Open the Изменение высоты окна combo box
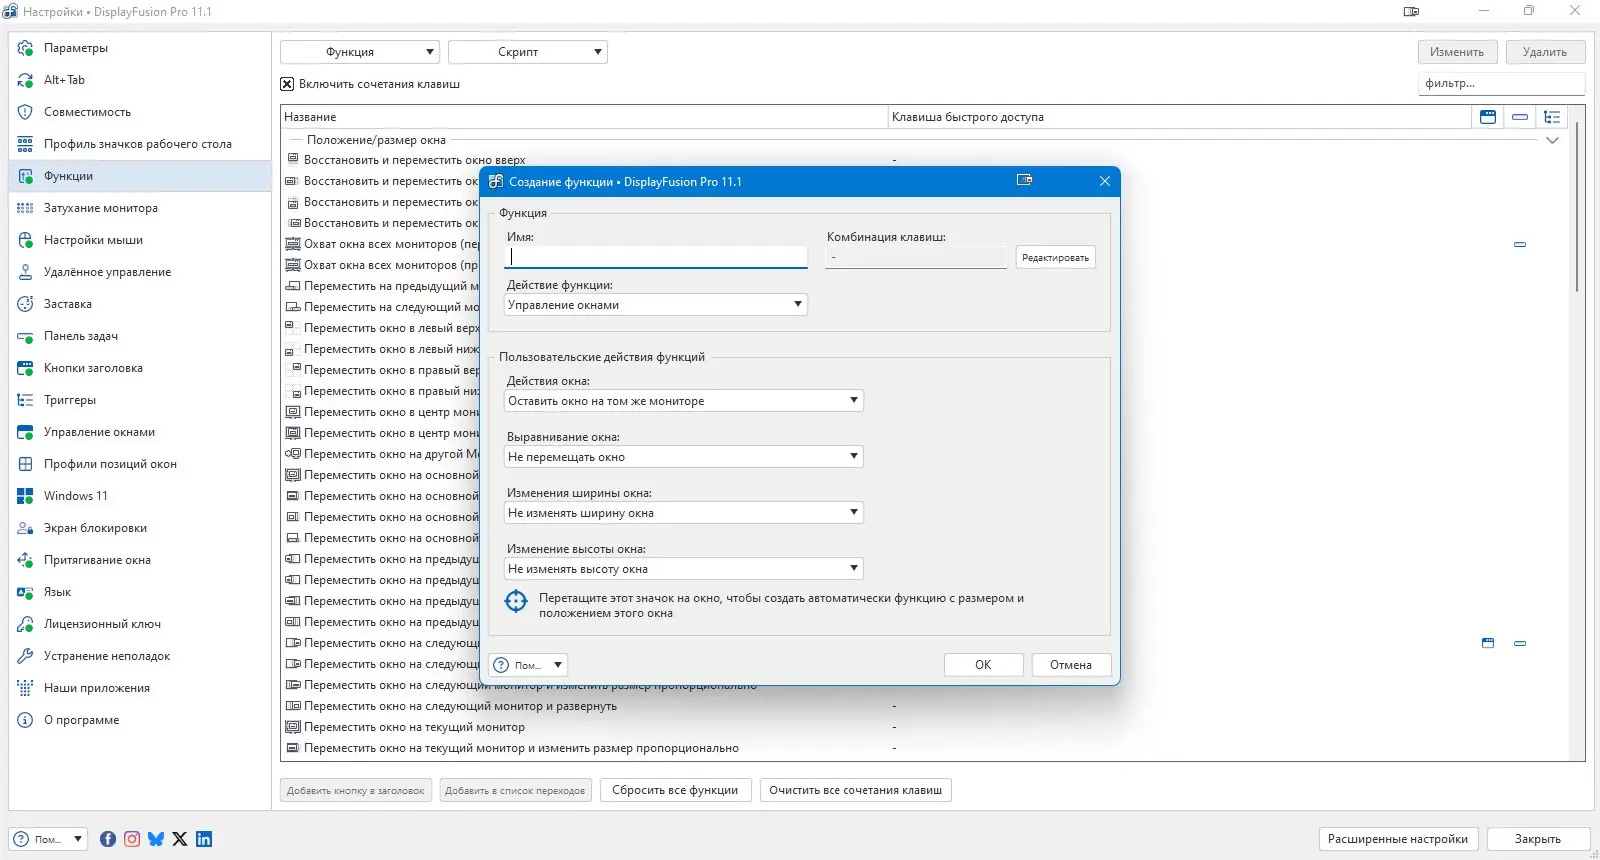Image resolution: width=1600 pixels, height=860 pixels. (x=684, y=569)
